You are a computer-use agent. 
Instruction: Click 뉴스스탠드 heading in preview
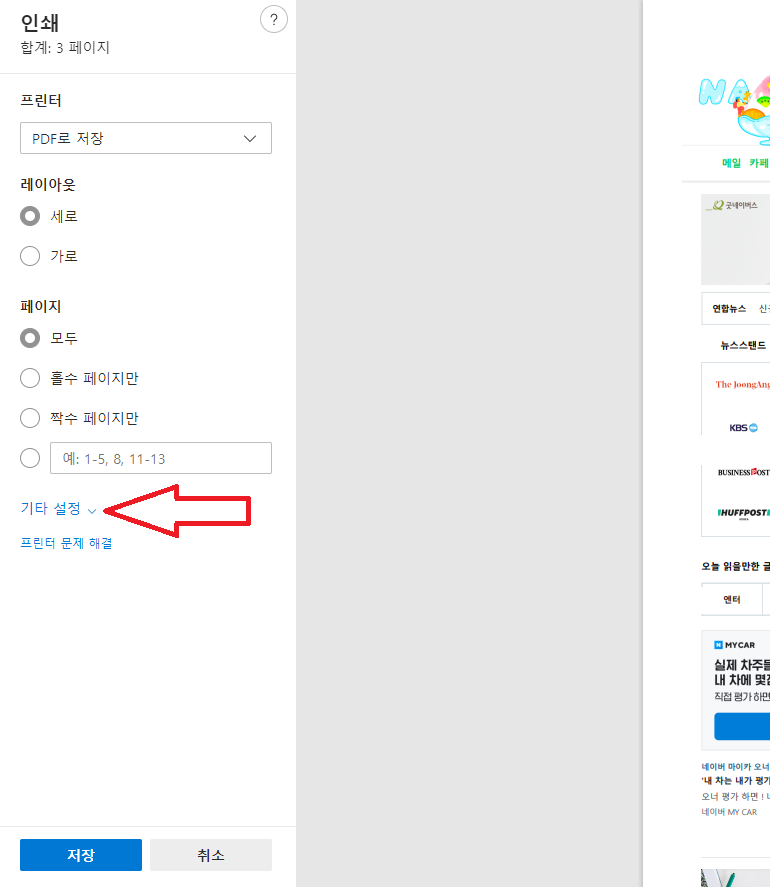point(743,345)
